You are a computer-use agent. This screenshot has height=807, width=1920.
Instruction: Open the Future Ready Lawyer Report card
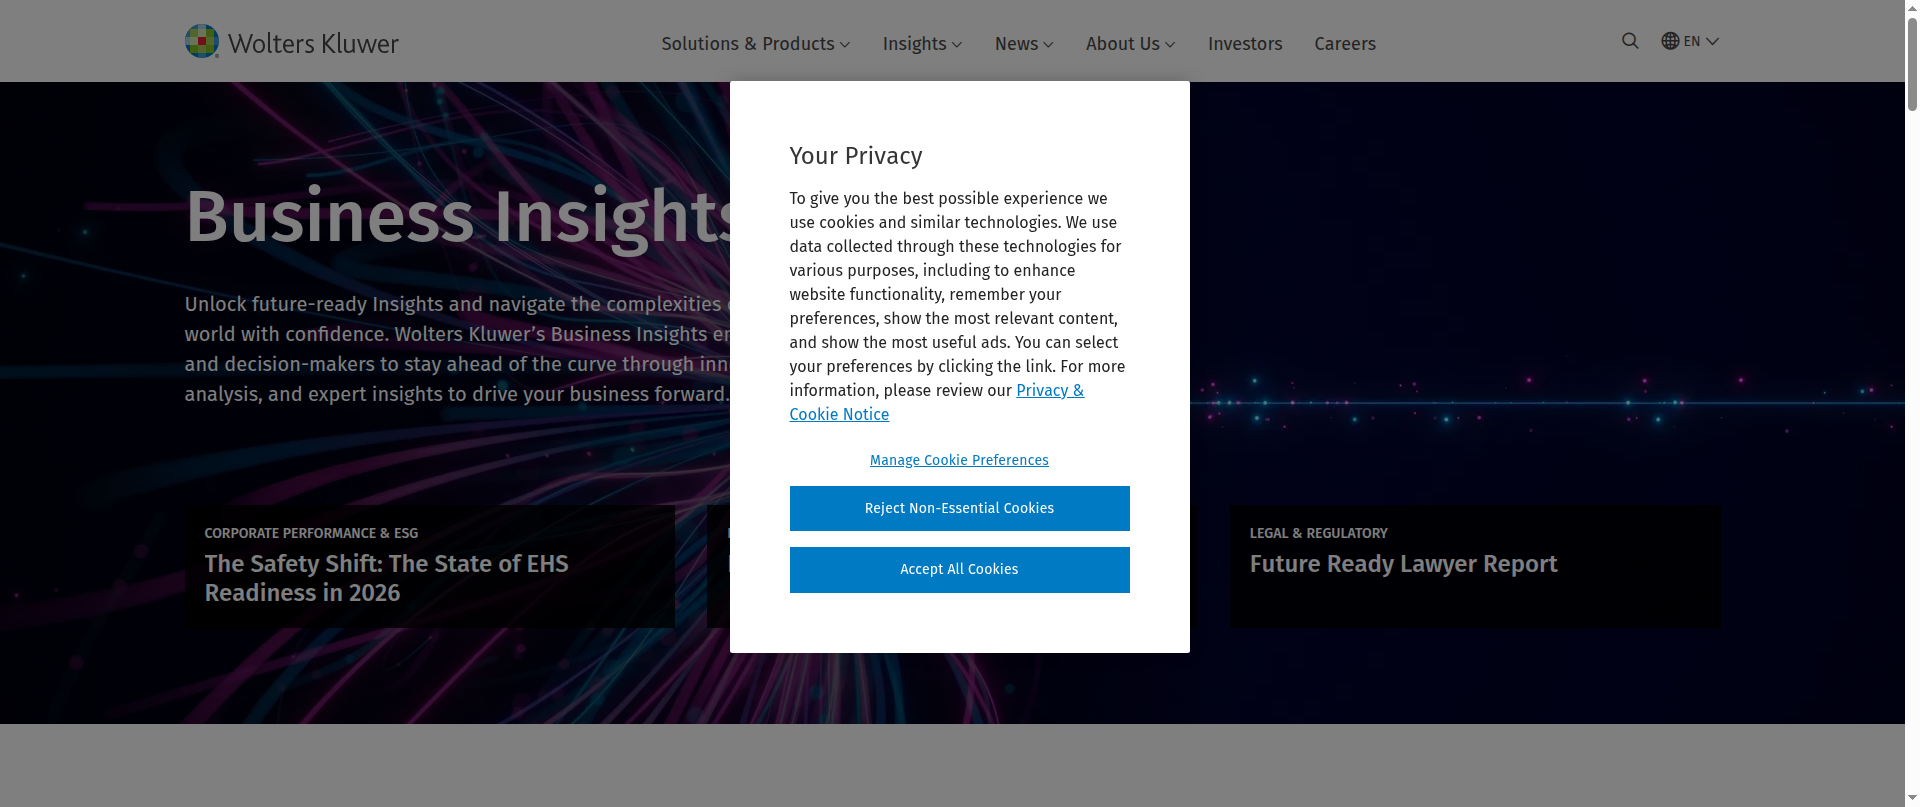1475,567
